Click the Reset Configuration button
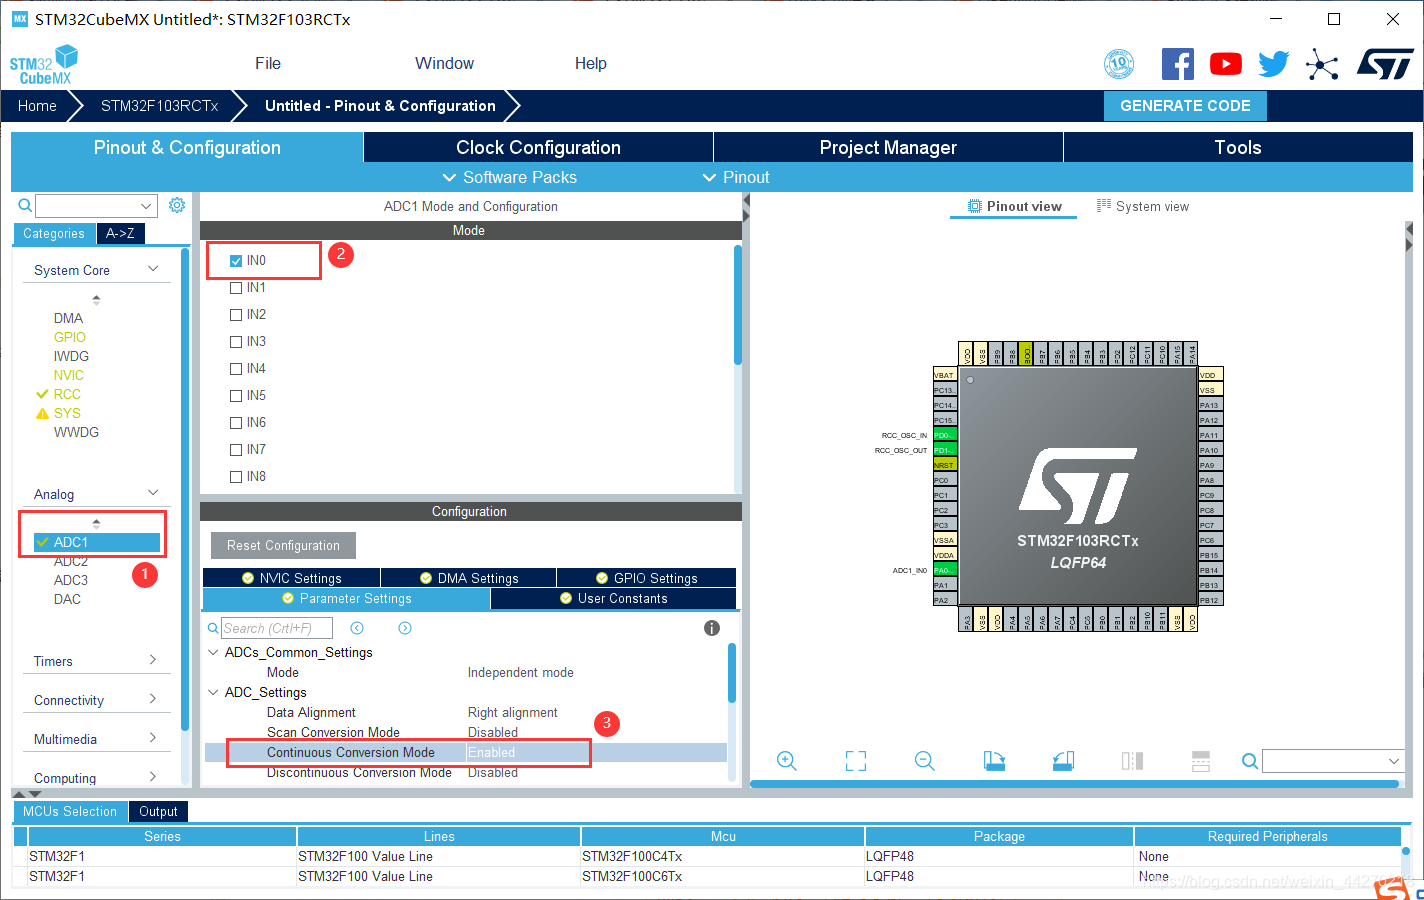 [283, 545]
